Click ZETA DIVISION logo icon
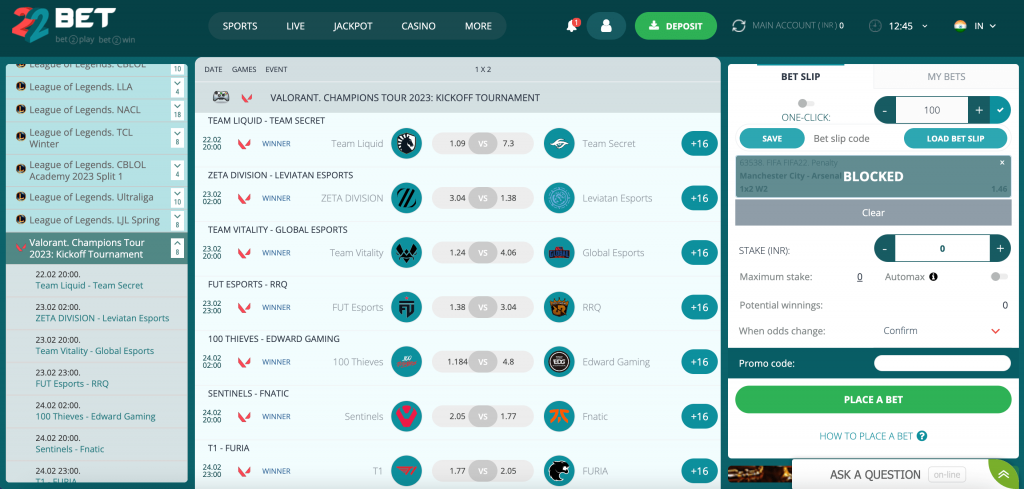Image resolution: width=1024 pixels, height=489 pixels. click(406, 198)
